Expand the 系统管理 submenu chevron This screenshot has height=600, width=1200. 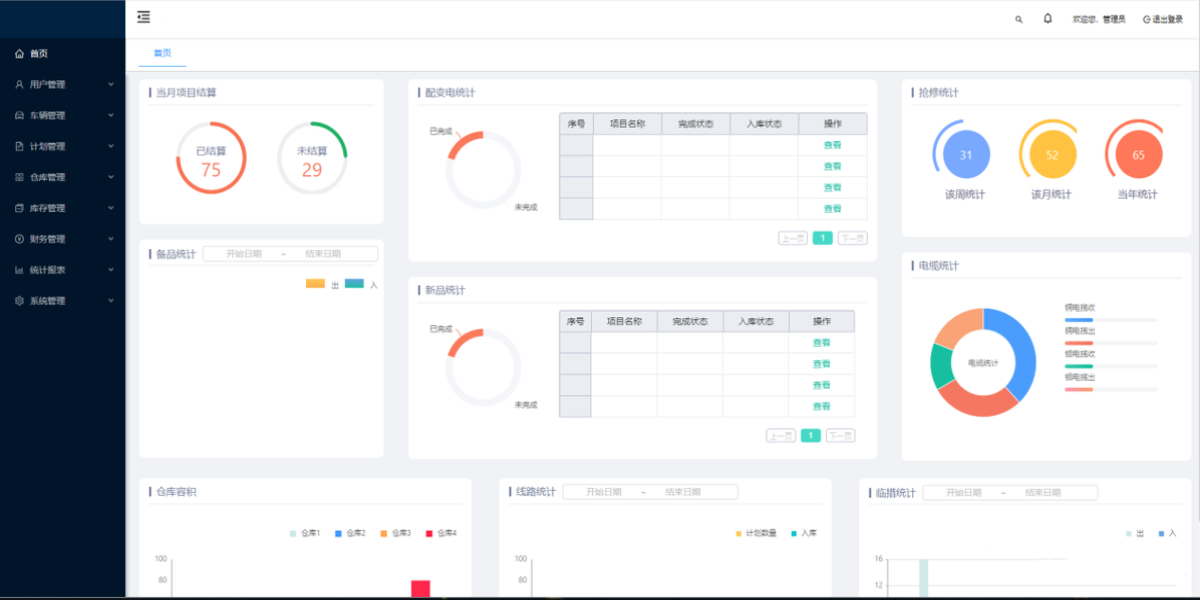coord(111,301)
